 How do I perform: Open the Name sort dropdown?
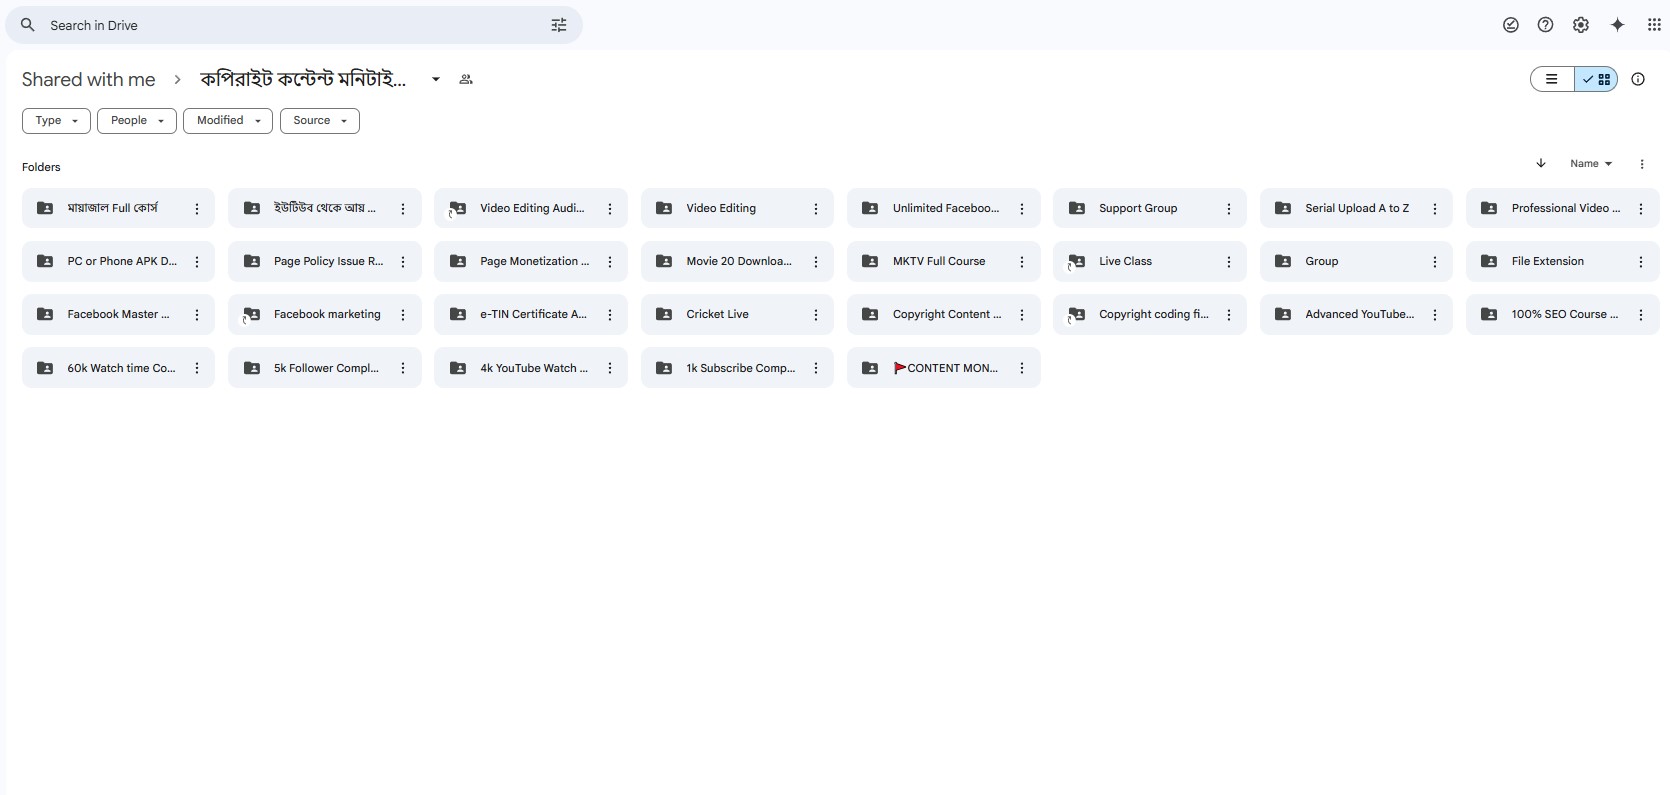(1590, 164)
